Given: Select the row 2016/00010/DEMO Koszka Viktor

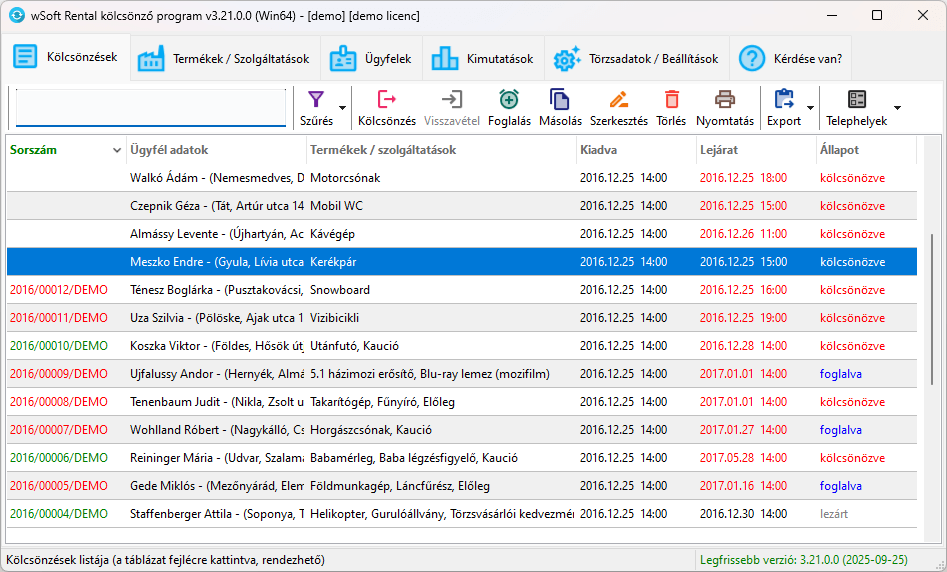Looking at the screenshot, I should [x=462, y=346].
